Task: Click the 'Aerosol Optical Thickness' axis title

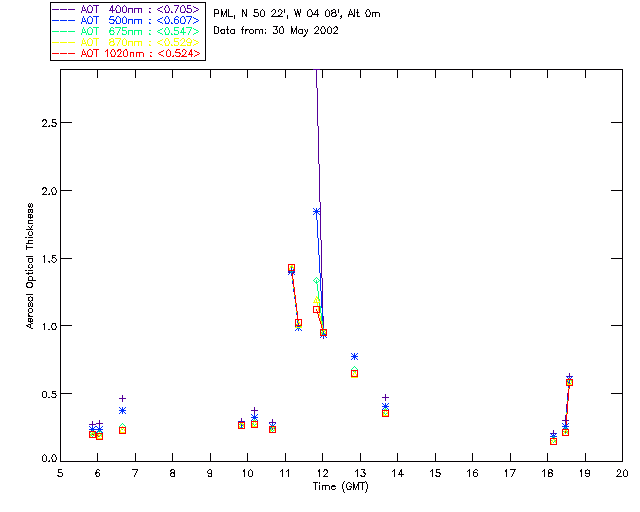Action: pyautogui.click(x=29, y=266)
